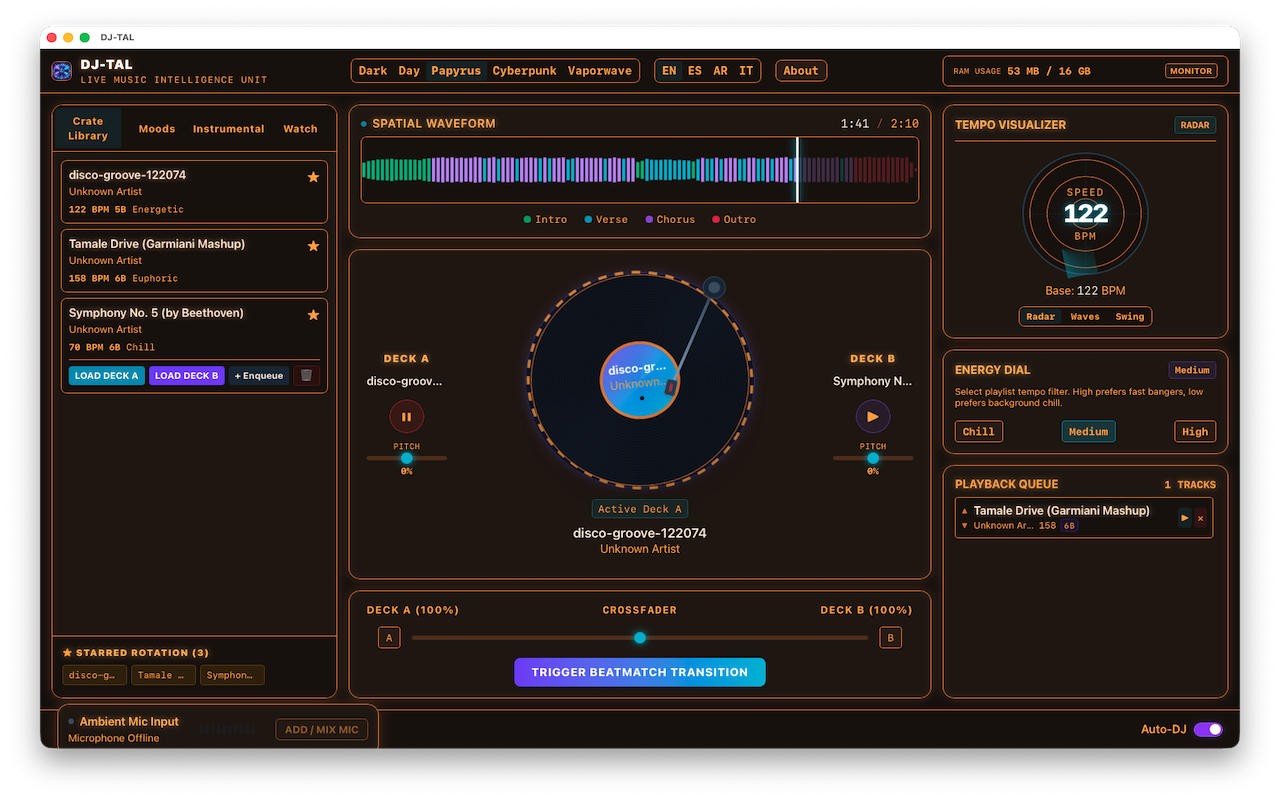Move queued Tamale Drive down

(965, 525)
